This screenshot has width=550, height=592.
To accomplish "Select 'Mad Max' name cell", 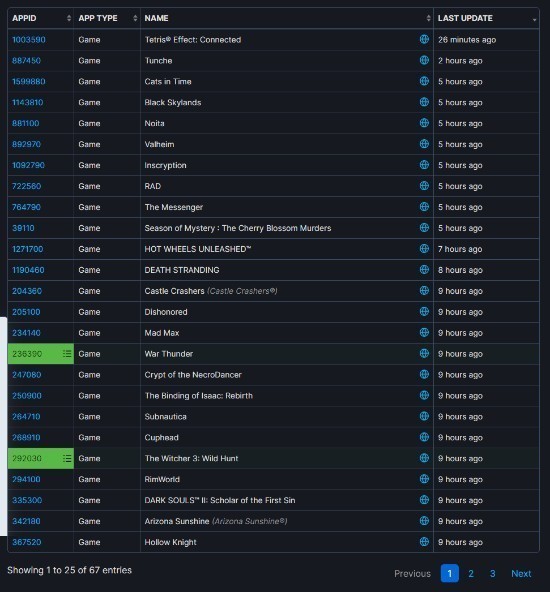I will pyautogui.click(x=287, y=333).
